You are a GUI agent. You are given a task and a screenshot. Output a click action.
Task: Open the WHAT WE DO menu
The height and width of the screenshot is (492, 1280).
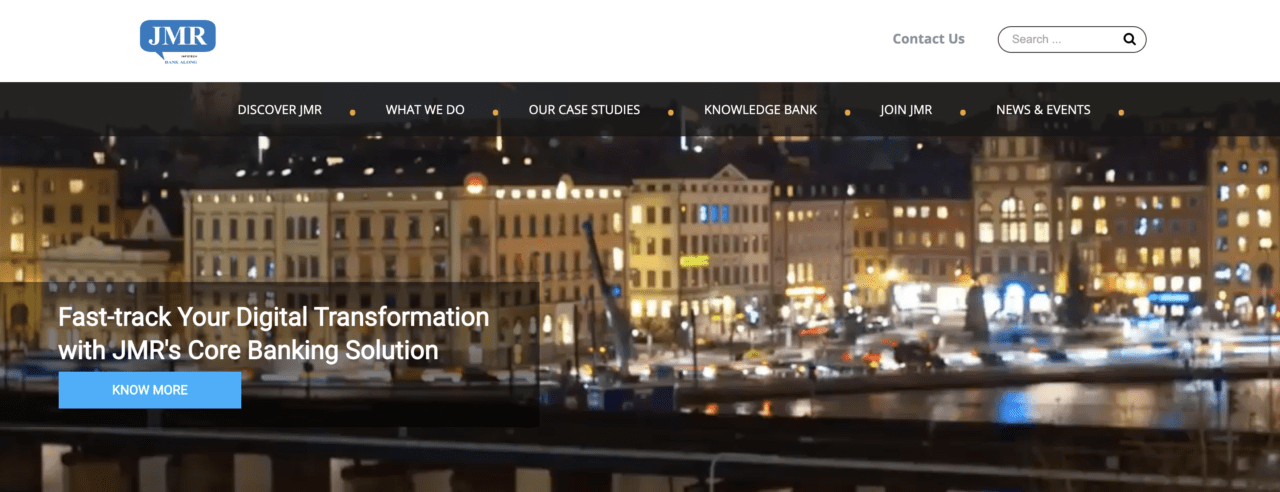pos(425,110)
